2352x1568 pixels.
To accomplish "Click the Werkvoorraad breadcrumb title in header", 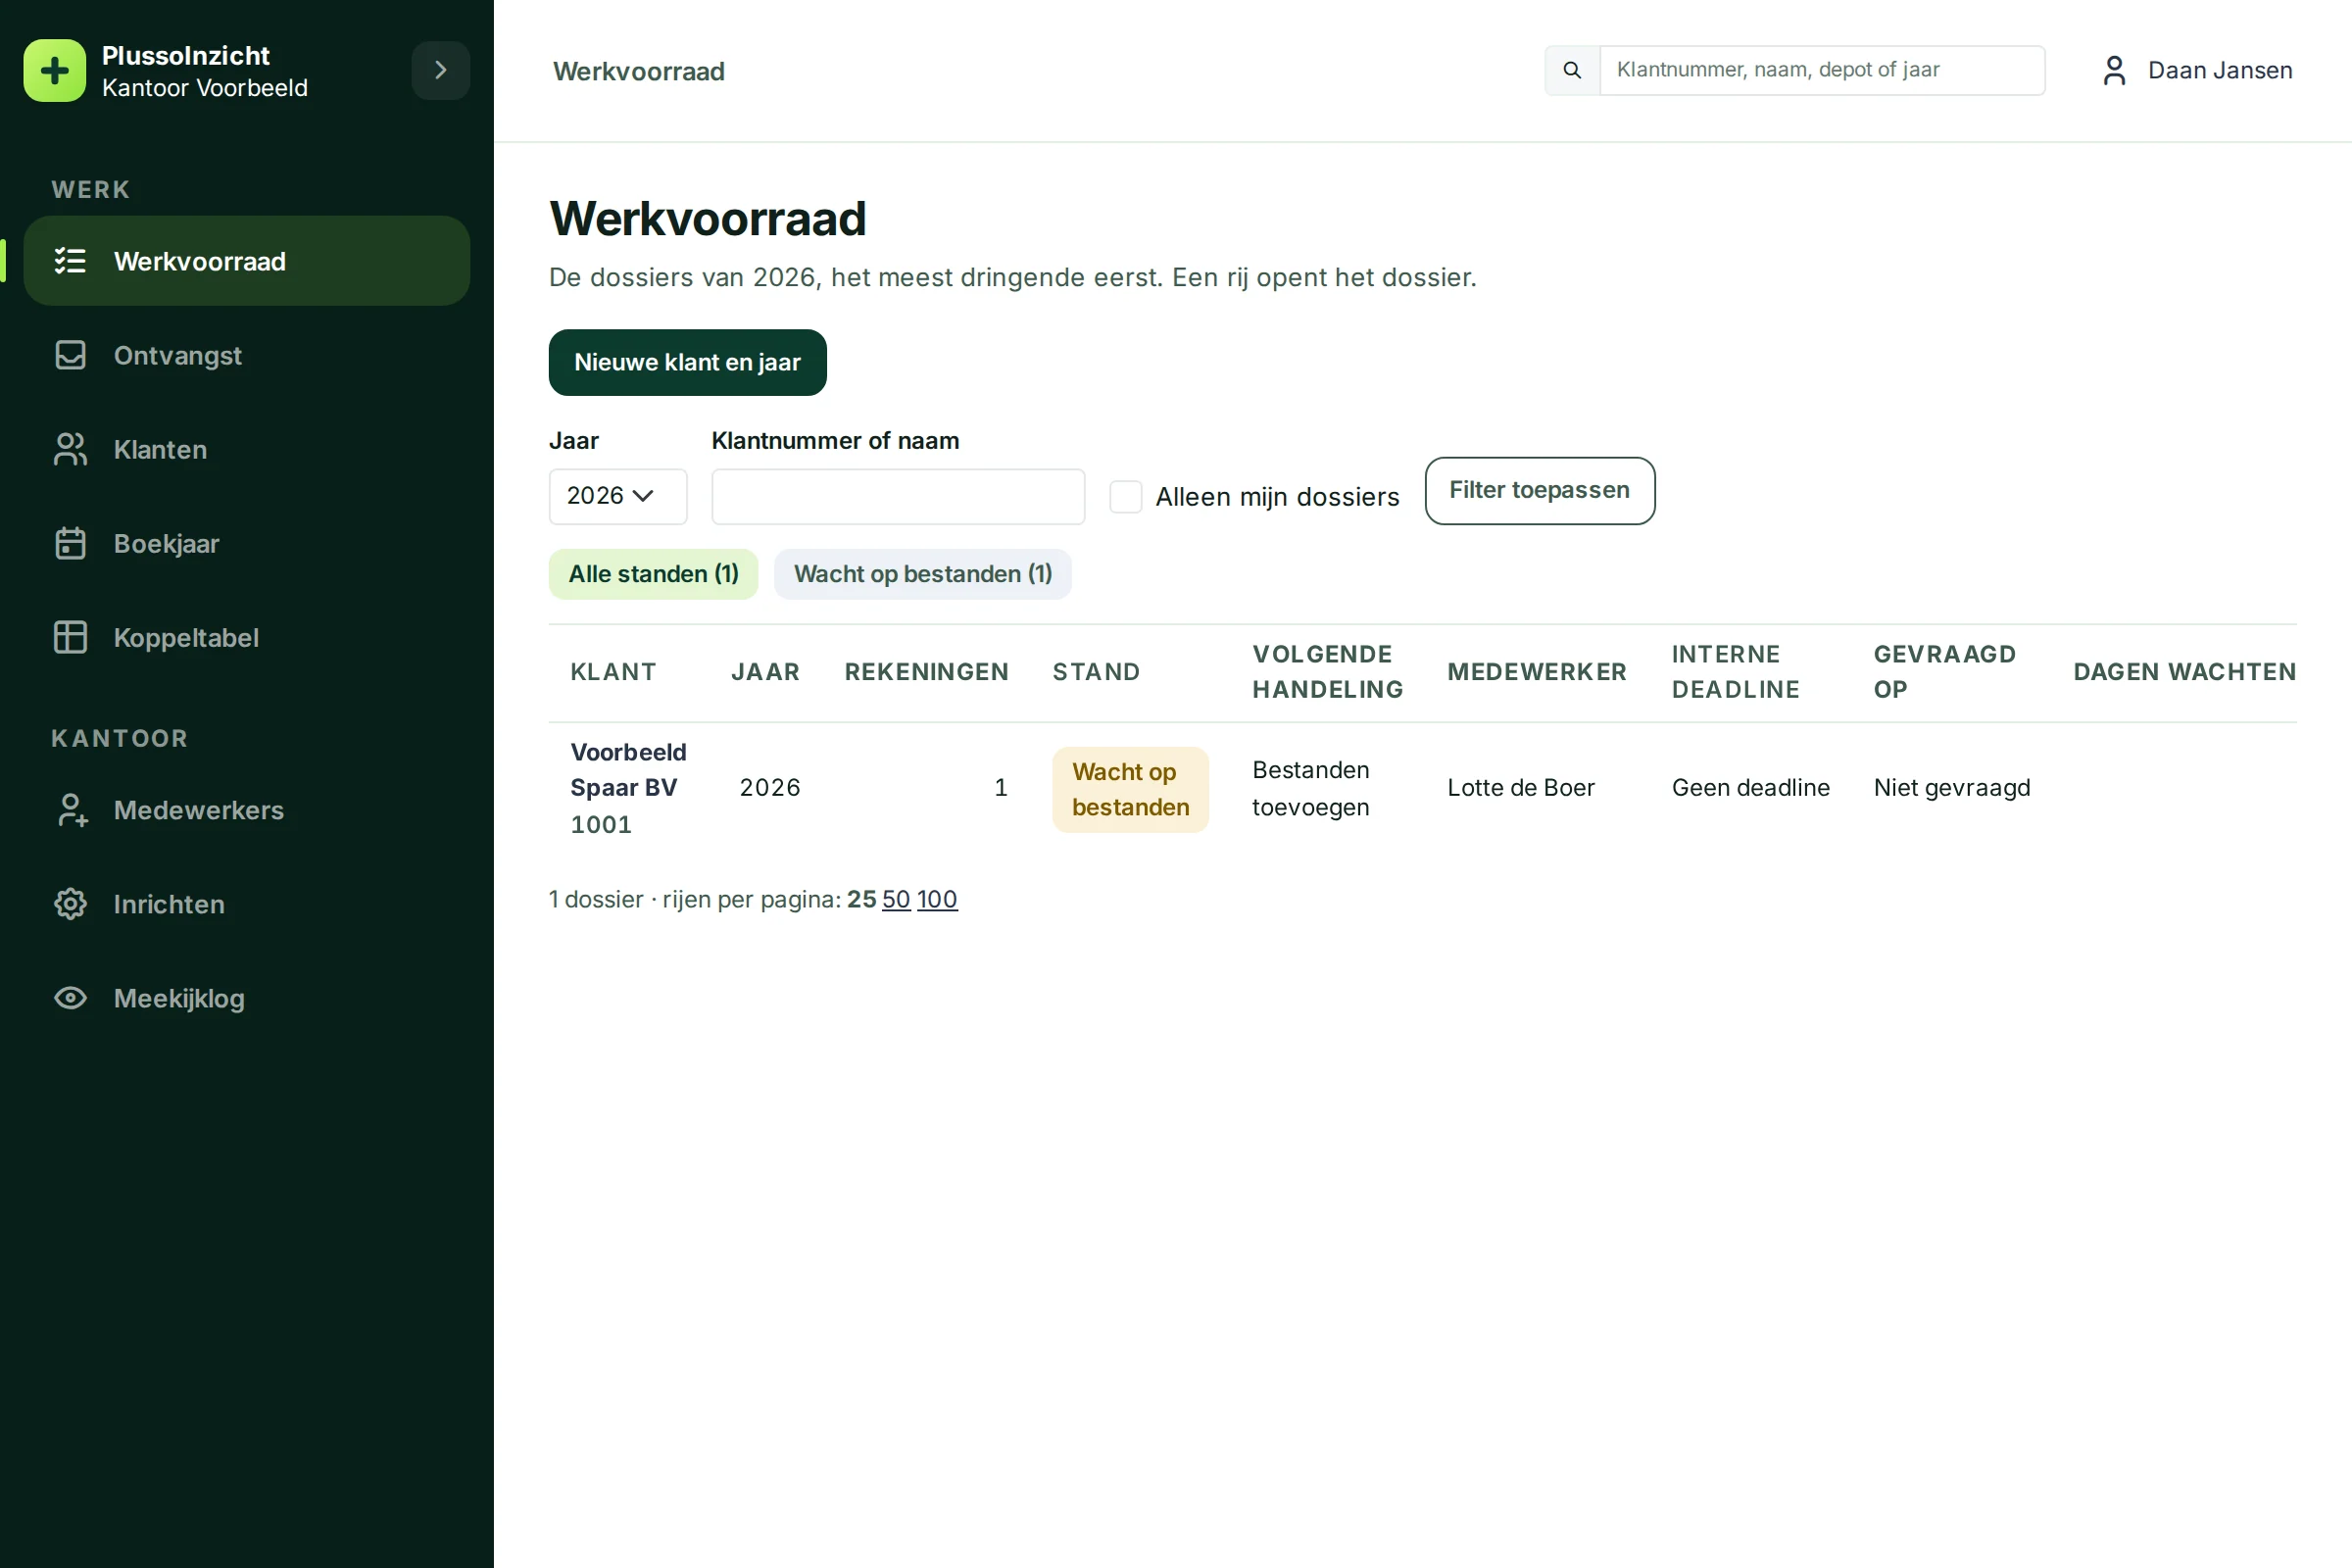I will pyautogui.click(x=638, y=71).
